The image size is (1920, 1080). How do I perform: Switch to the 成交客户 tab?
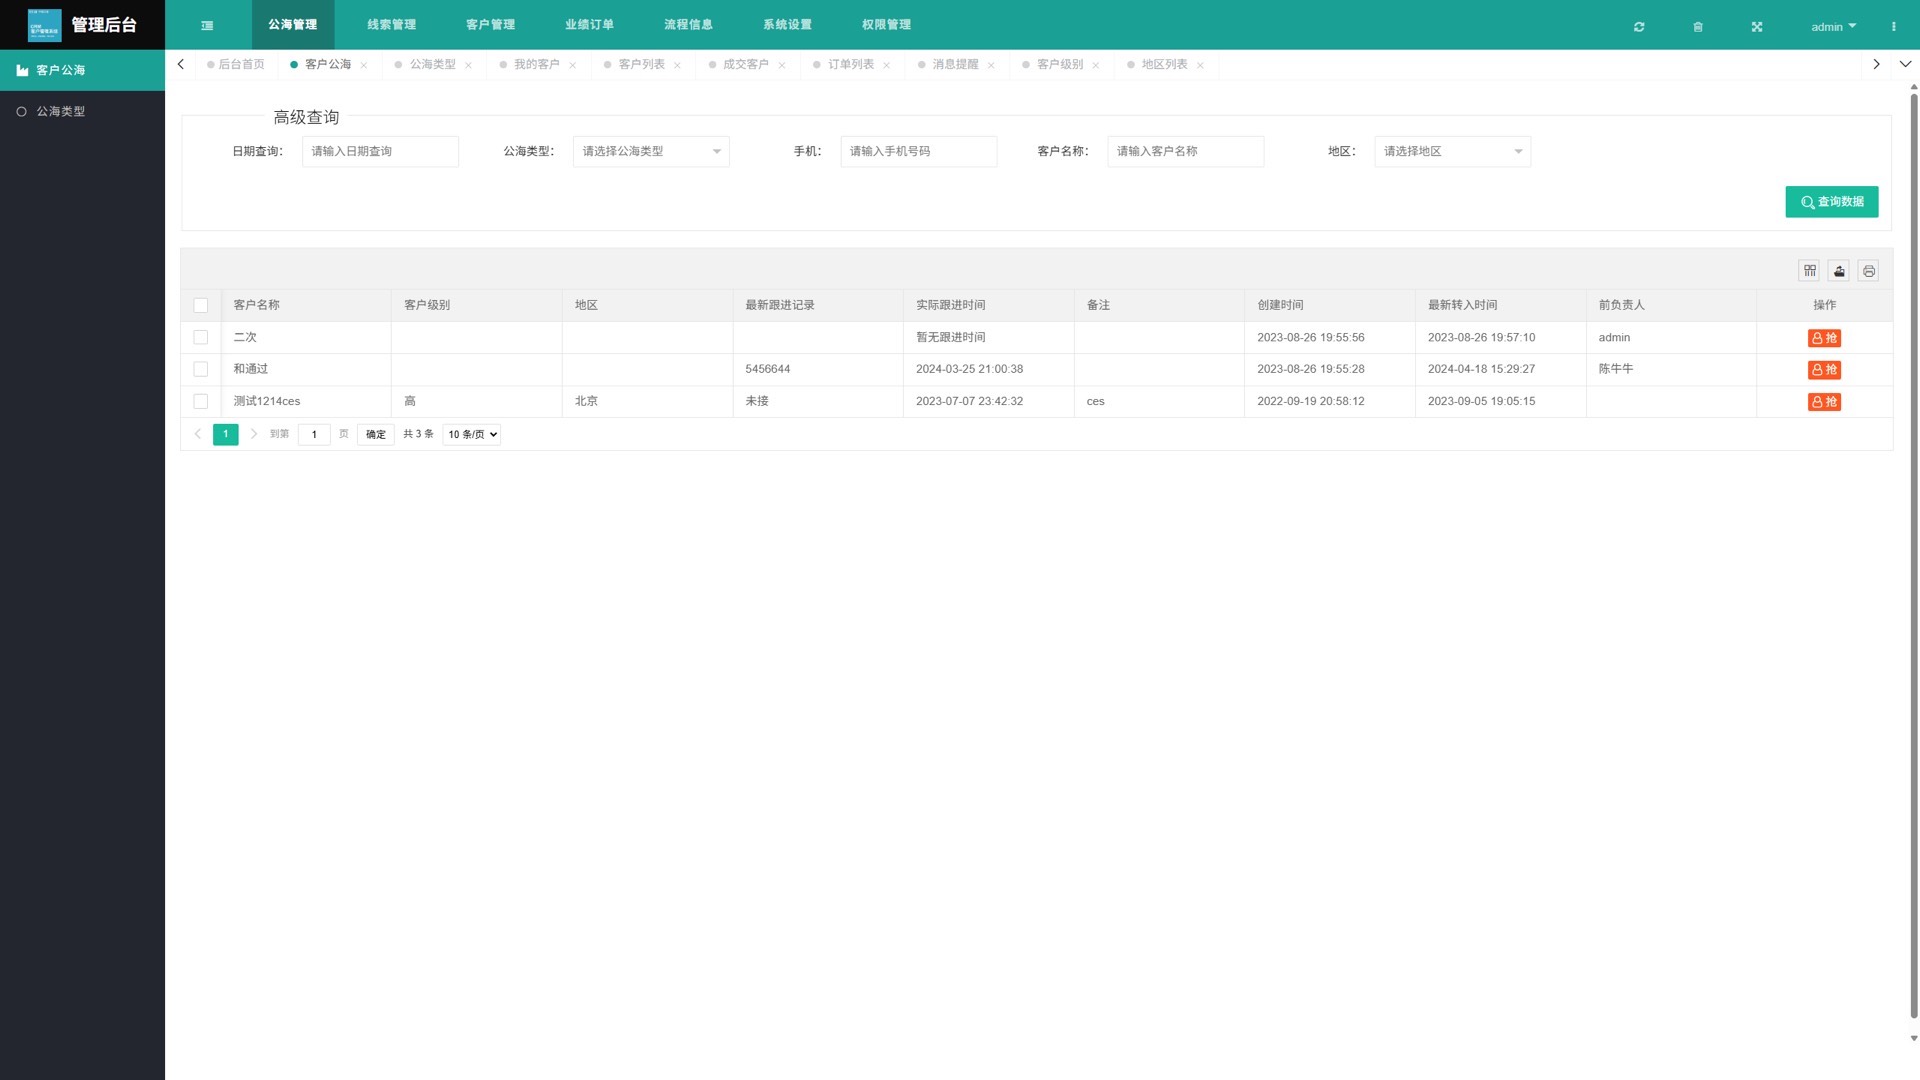coord(746,64)
